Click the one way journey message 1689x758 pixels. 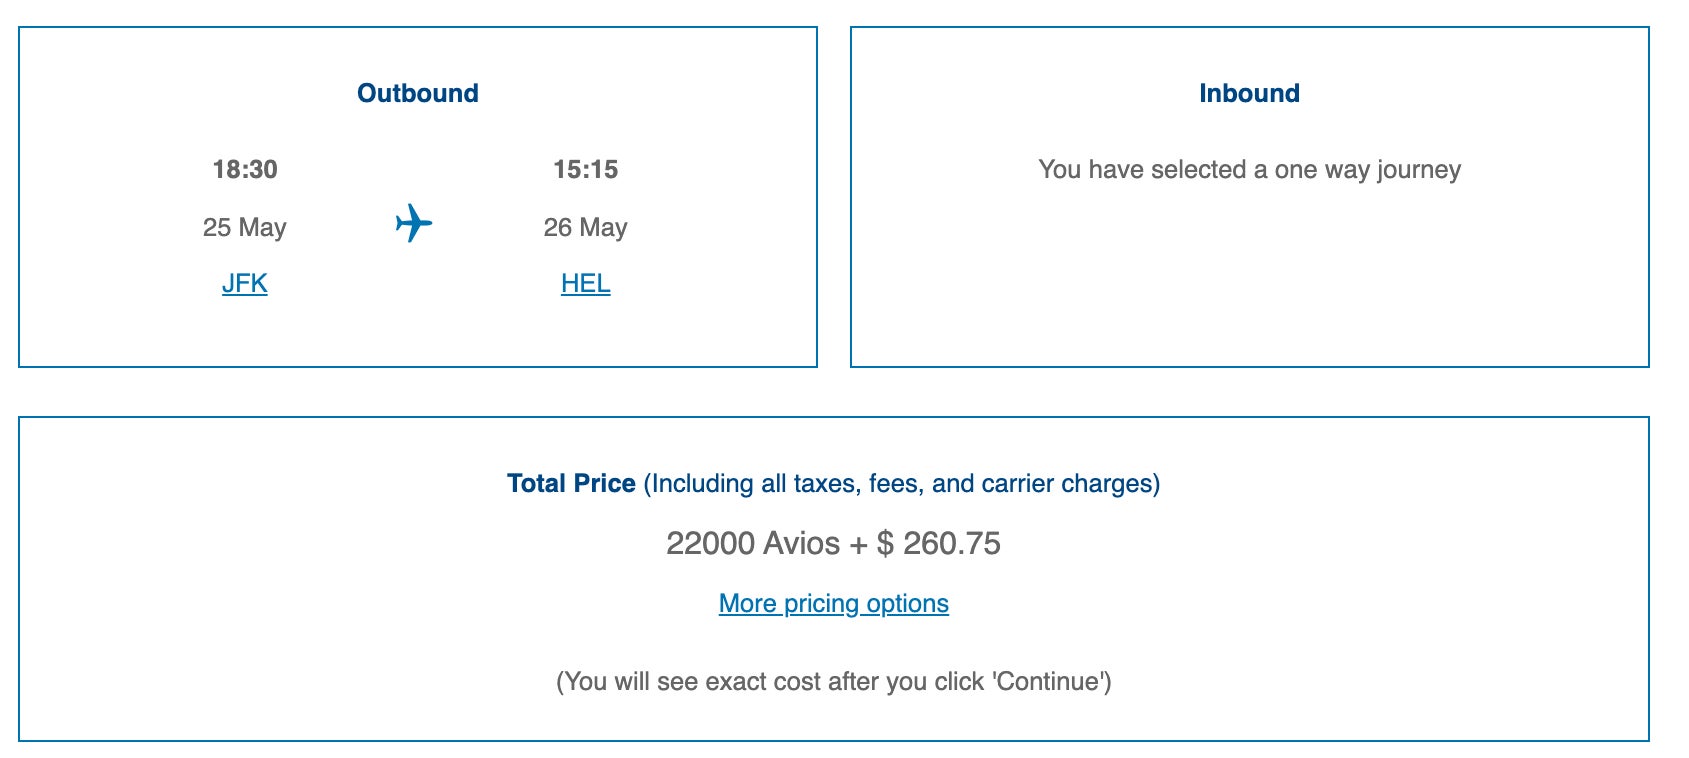(1249, 170)
